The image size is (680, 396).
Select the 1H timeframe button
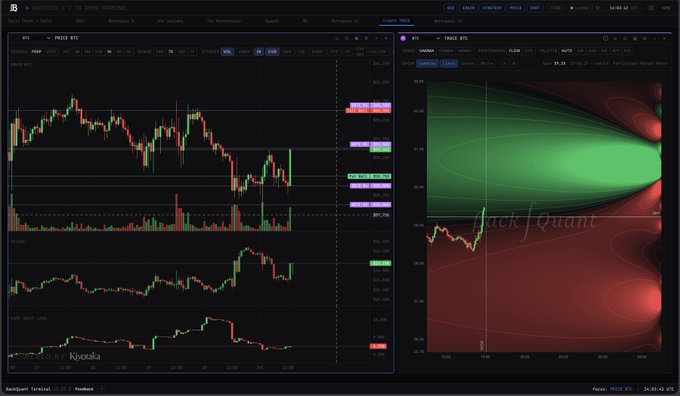coord(109,52)
